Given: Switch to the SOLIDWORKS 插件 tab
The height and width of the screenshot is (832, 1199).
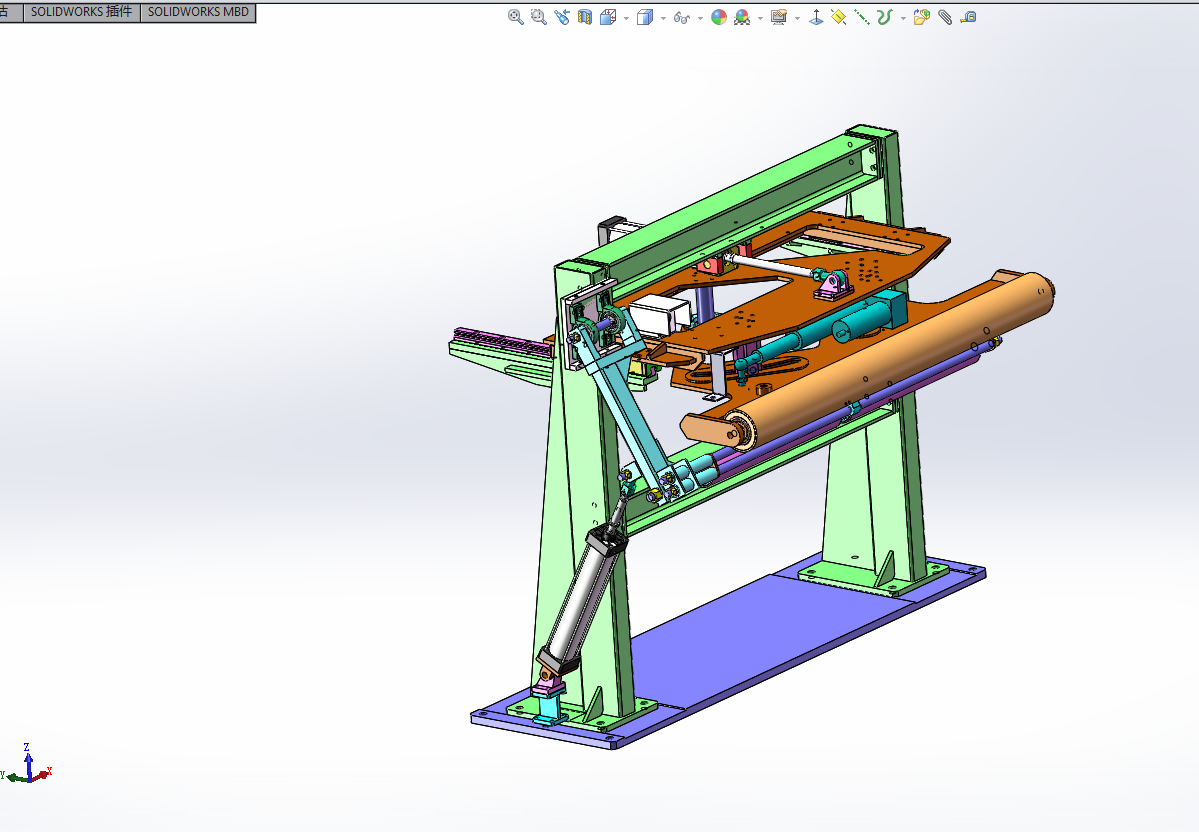Looking at the screenshot, I should (81, 12).
